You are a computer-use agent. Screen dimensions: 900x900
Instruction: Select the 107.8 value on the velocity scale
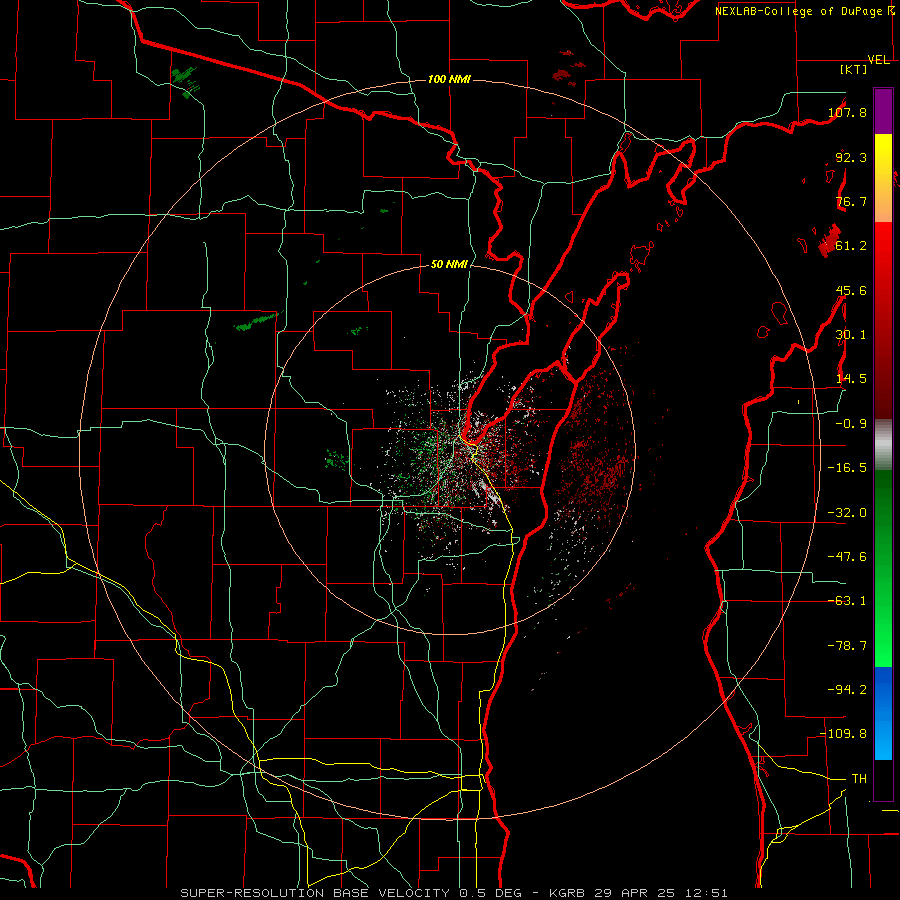(x=847, y=112)
